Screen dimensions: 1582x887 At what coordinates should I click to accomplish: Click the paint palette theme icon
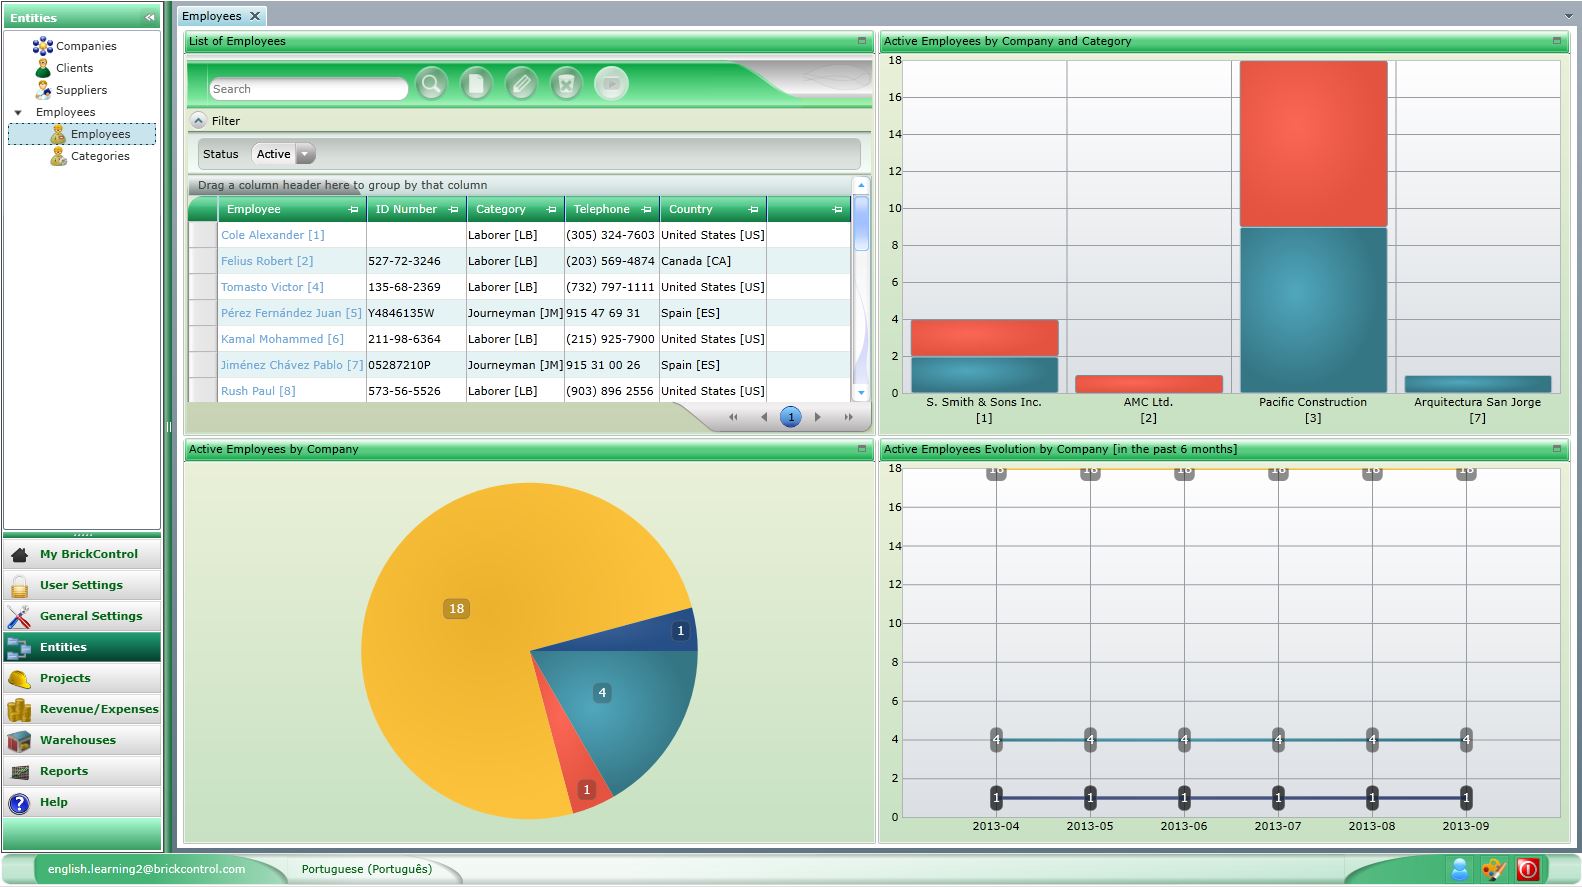click(1493, 869)
